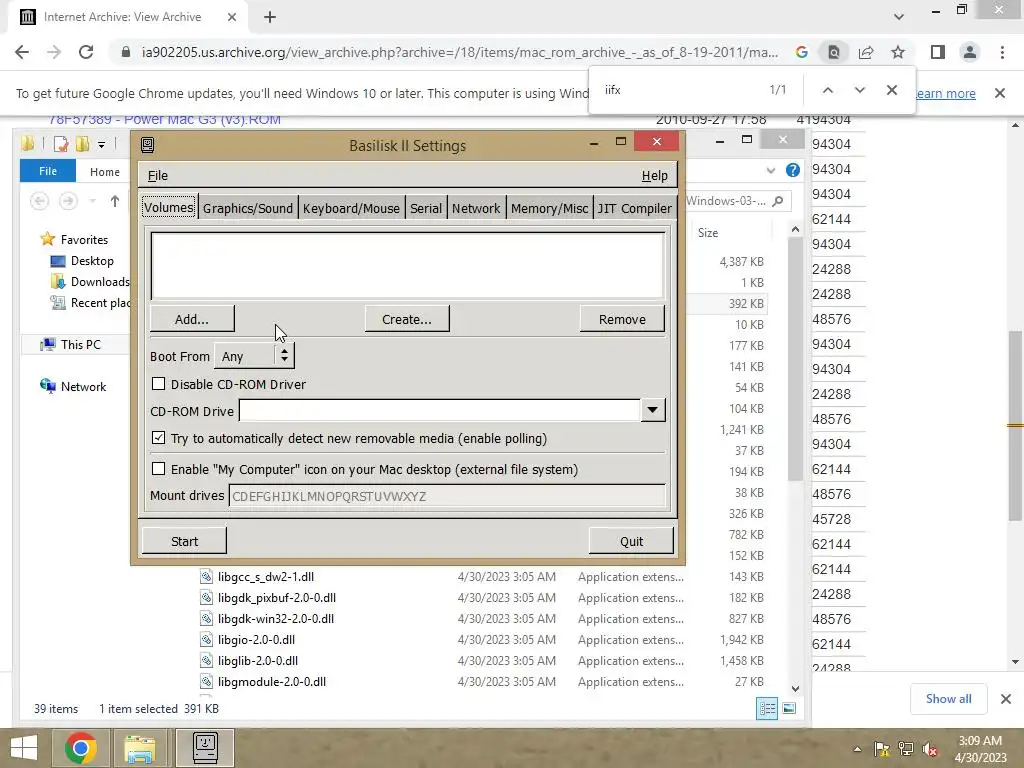Open the Chrome side panel icon

pos(938,52)
